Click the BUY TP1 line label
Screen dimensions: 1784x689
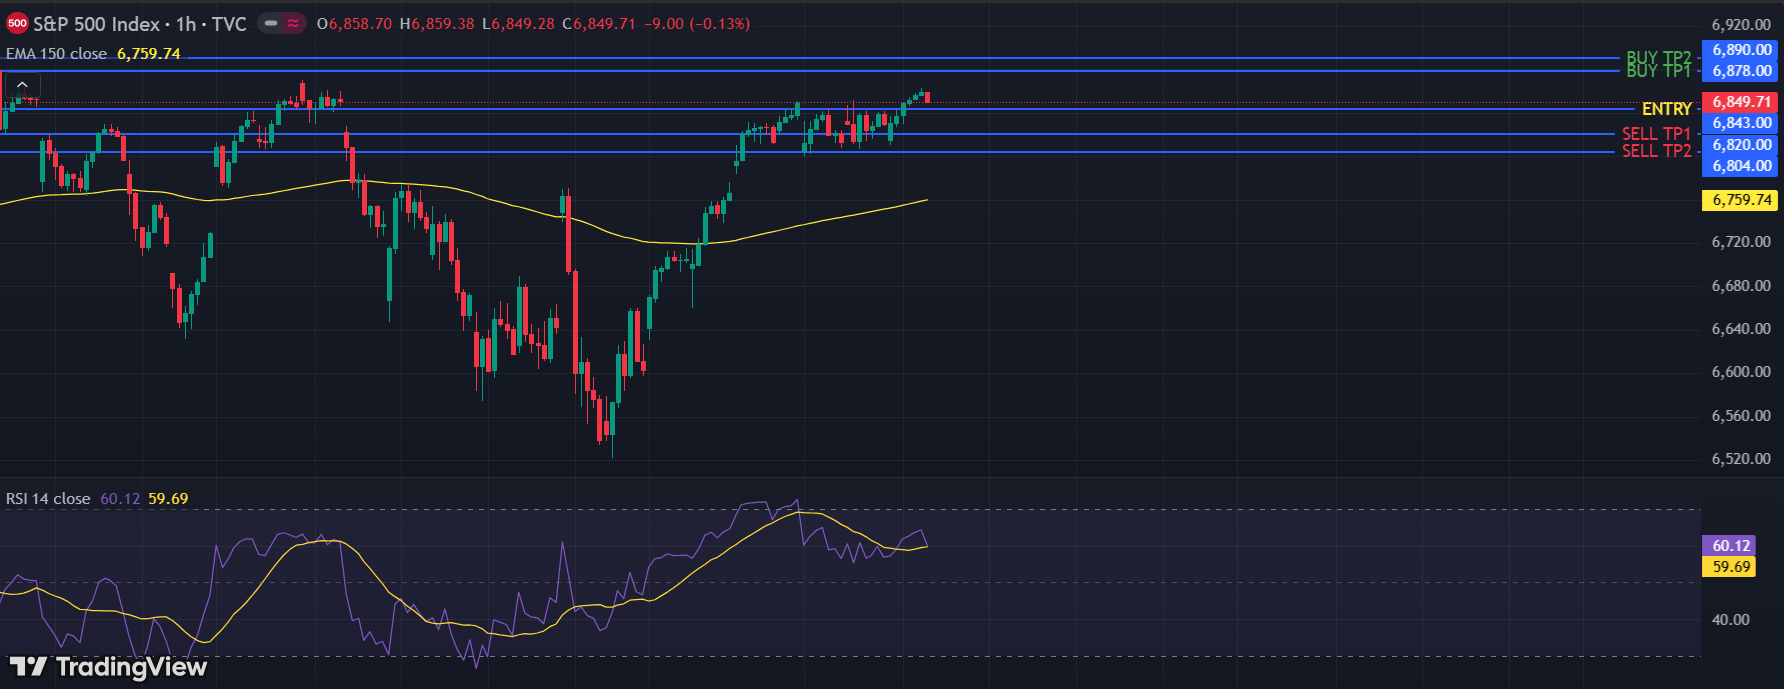coord(1658,71)
